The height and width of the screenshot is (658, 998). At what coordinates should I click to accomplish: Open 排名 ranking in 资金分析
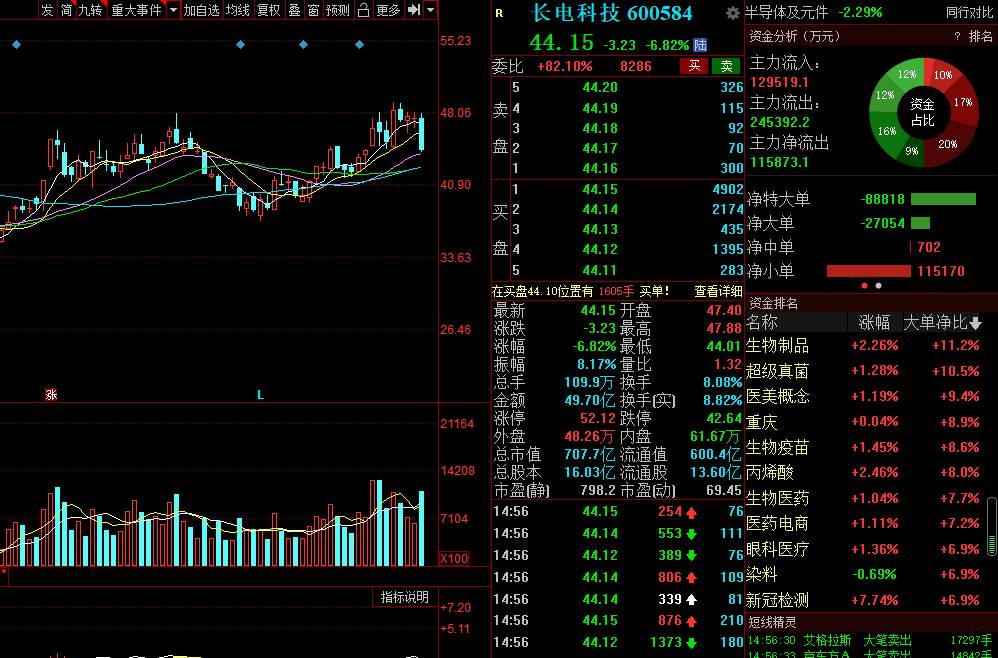click(x=980, y=37)
